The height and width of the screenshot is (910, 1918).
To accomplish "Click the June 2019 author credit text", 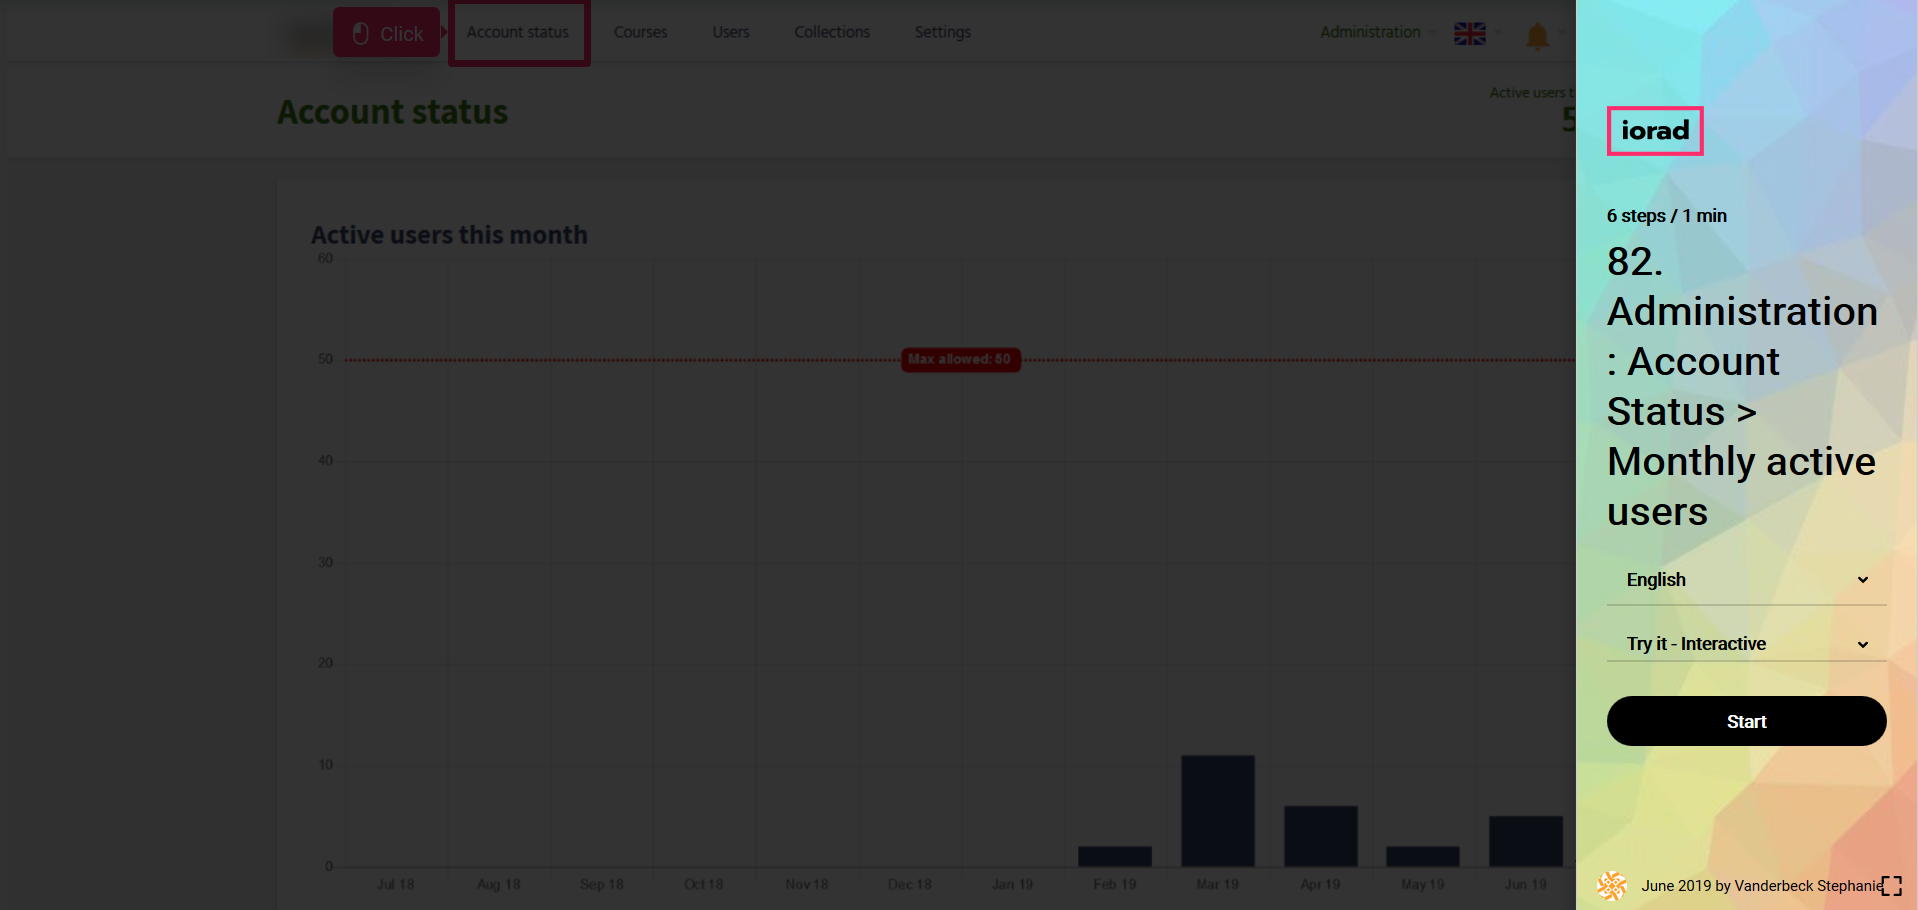I will 1760,886.
